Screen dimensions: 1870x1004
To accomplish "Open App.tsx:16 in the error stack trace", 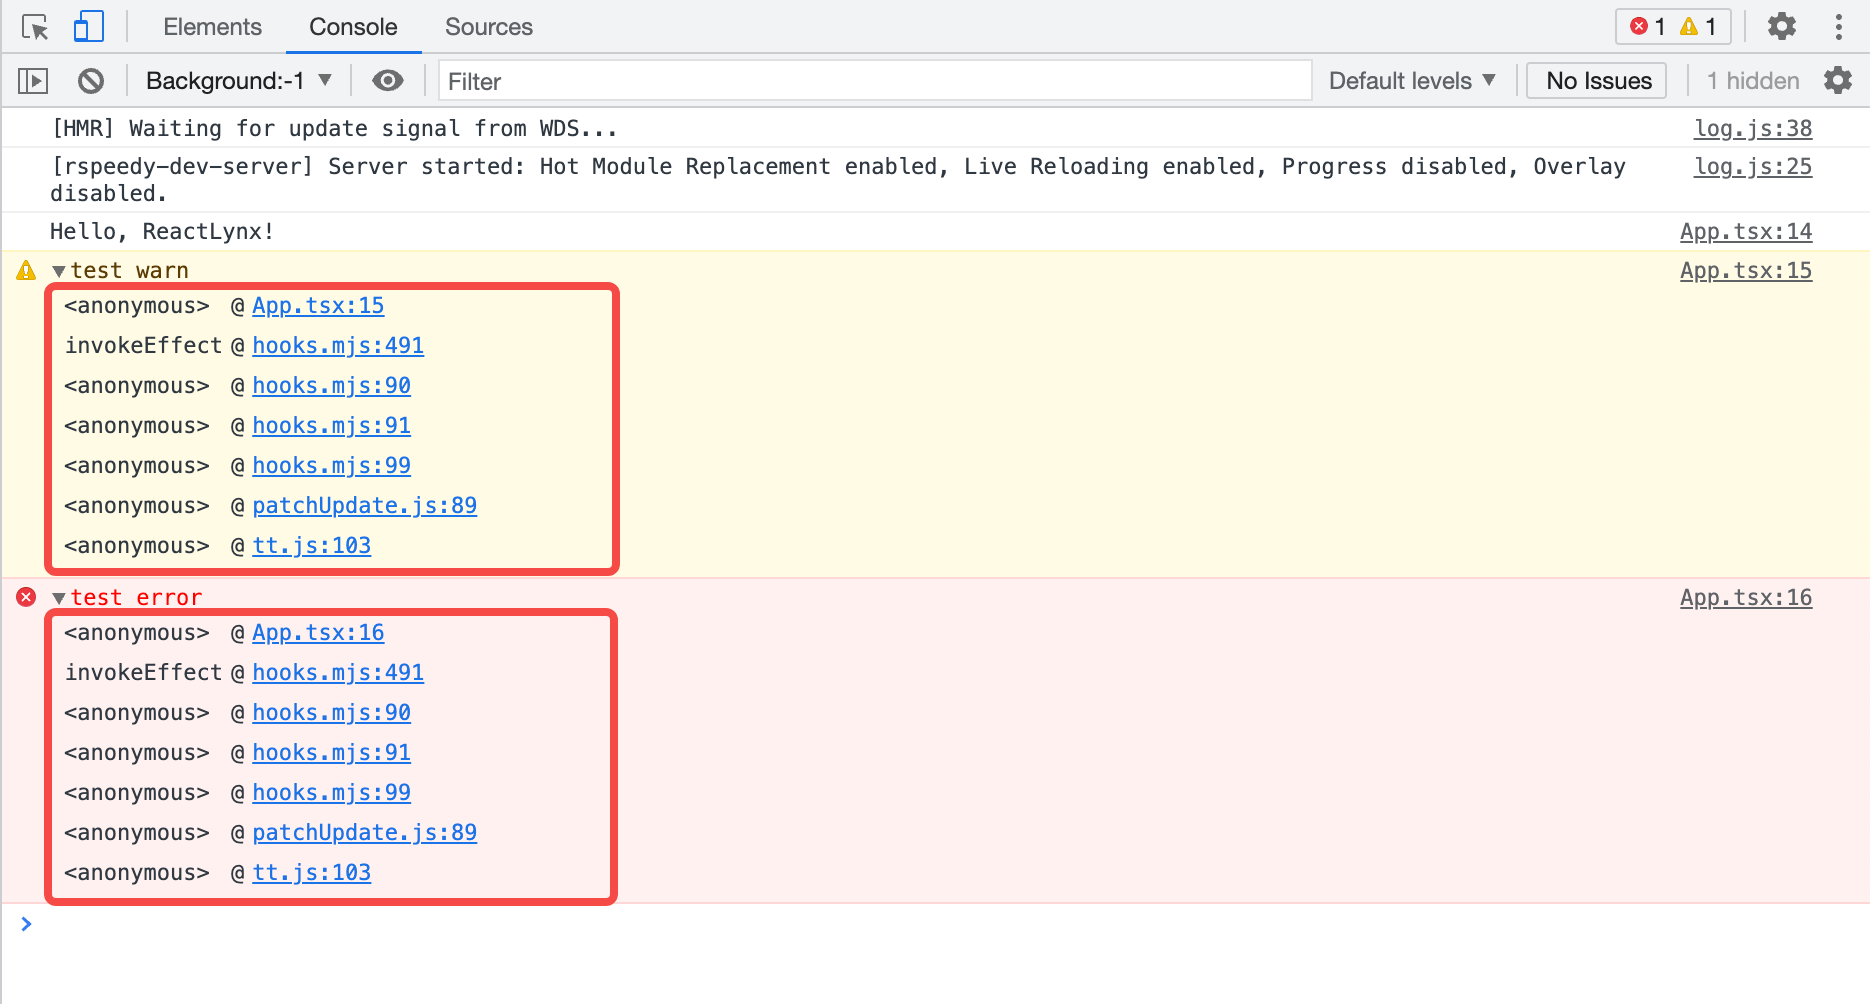I will (x=318, y=633).
